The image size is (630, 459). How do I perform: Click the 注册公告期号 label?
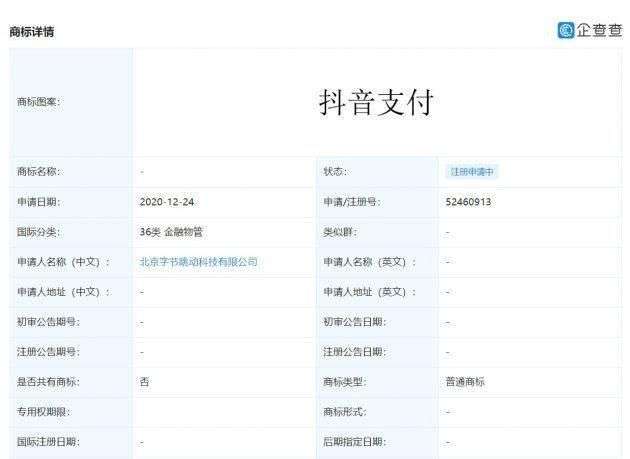(48, 352)
